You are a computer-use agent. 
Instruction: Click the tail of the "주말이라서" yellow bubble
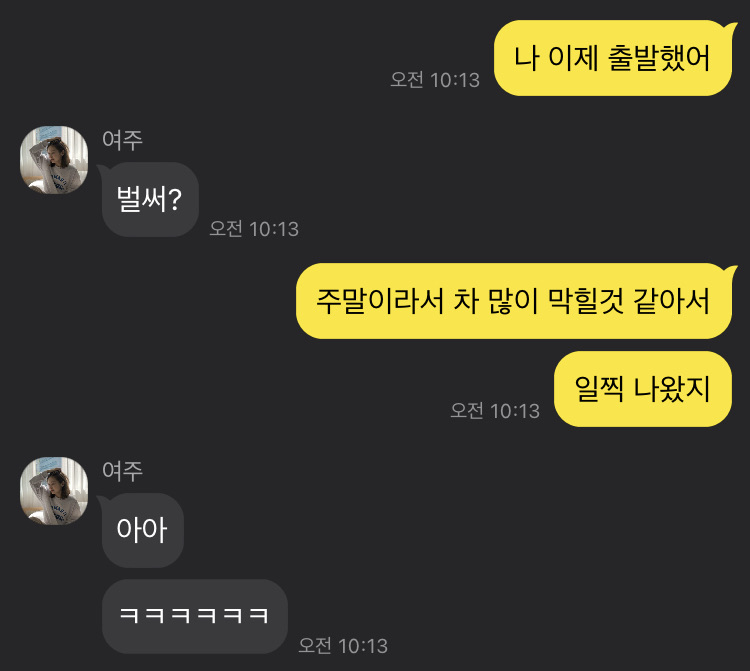click(x=731, y=271)
